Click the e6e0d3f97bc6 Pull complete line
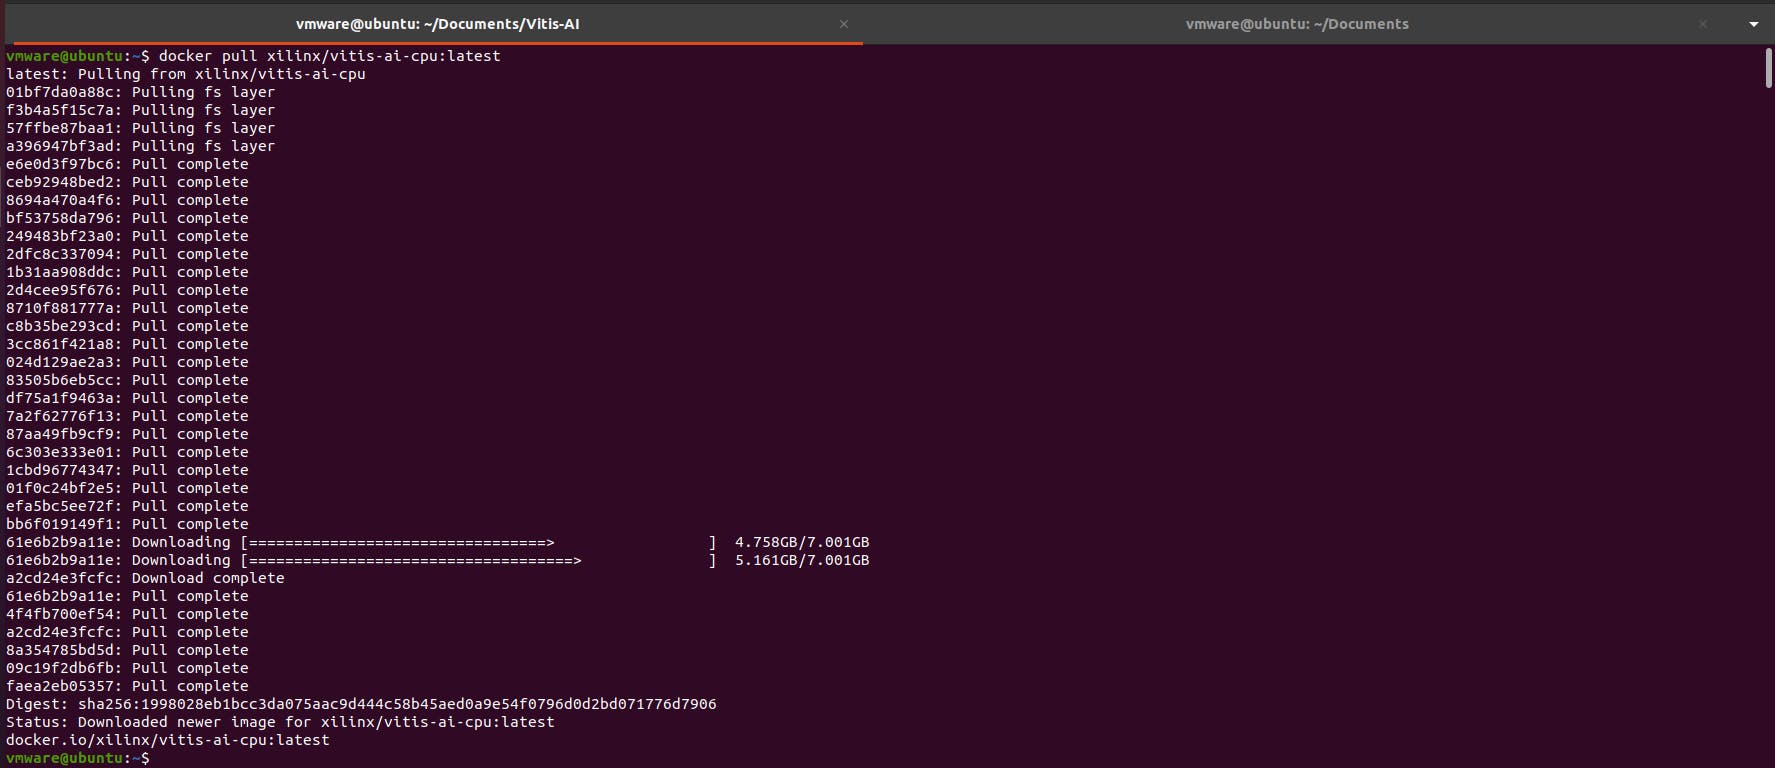 tap(127, 164)
